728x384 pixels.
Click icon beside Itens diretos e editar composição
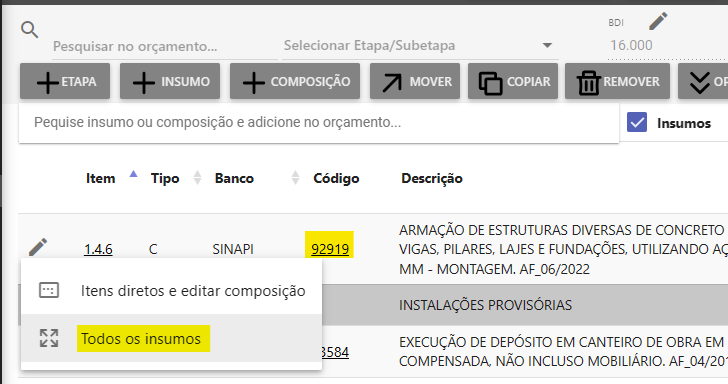coord(49,290)
